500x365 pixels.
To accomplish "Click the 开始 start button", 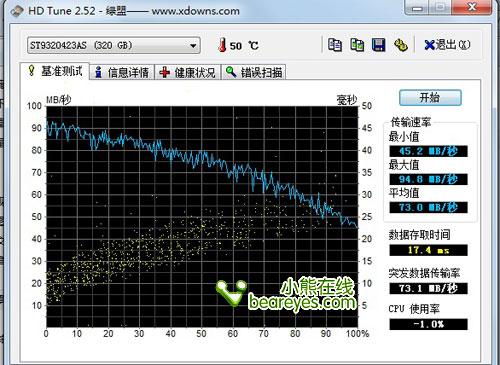I will pos(430,98).
